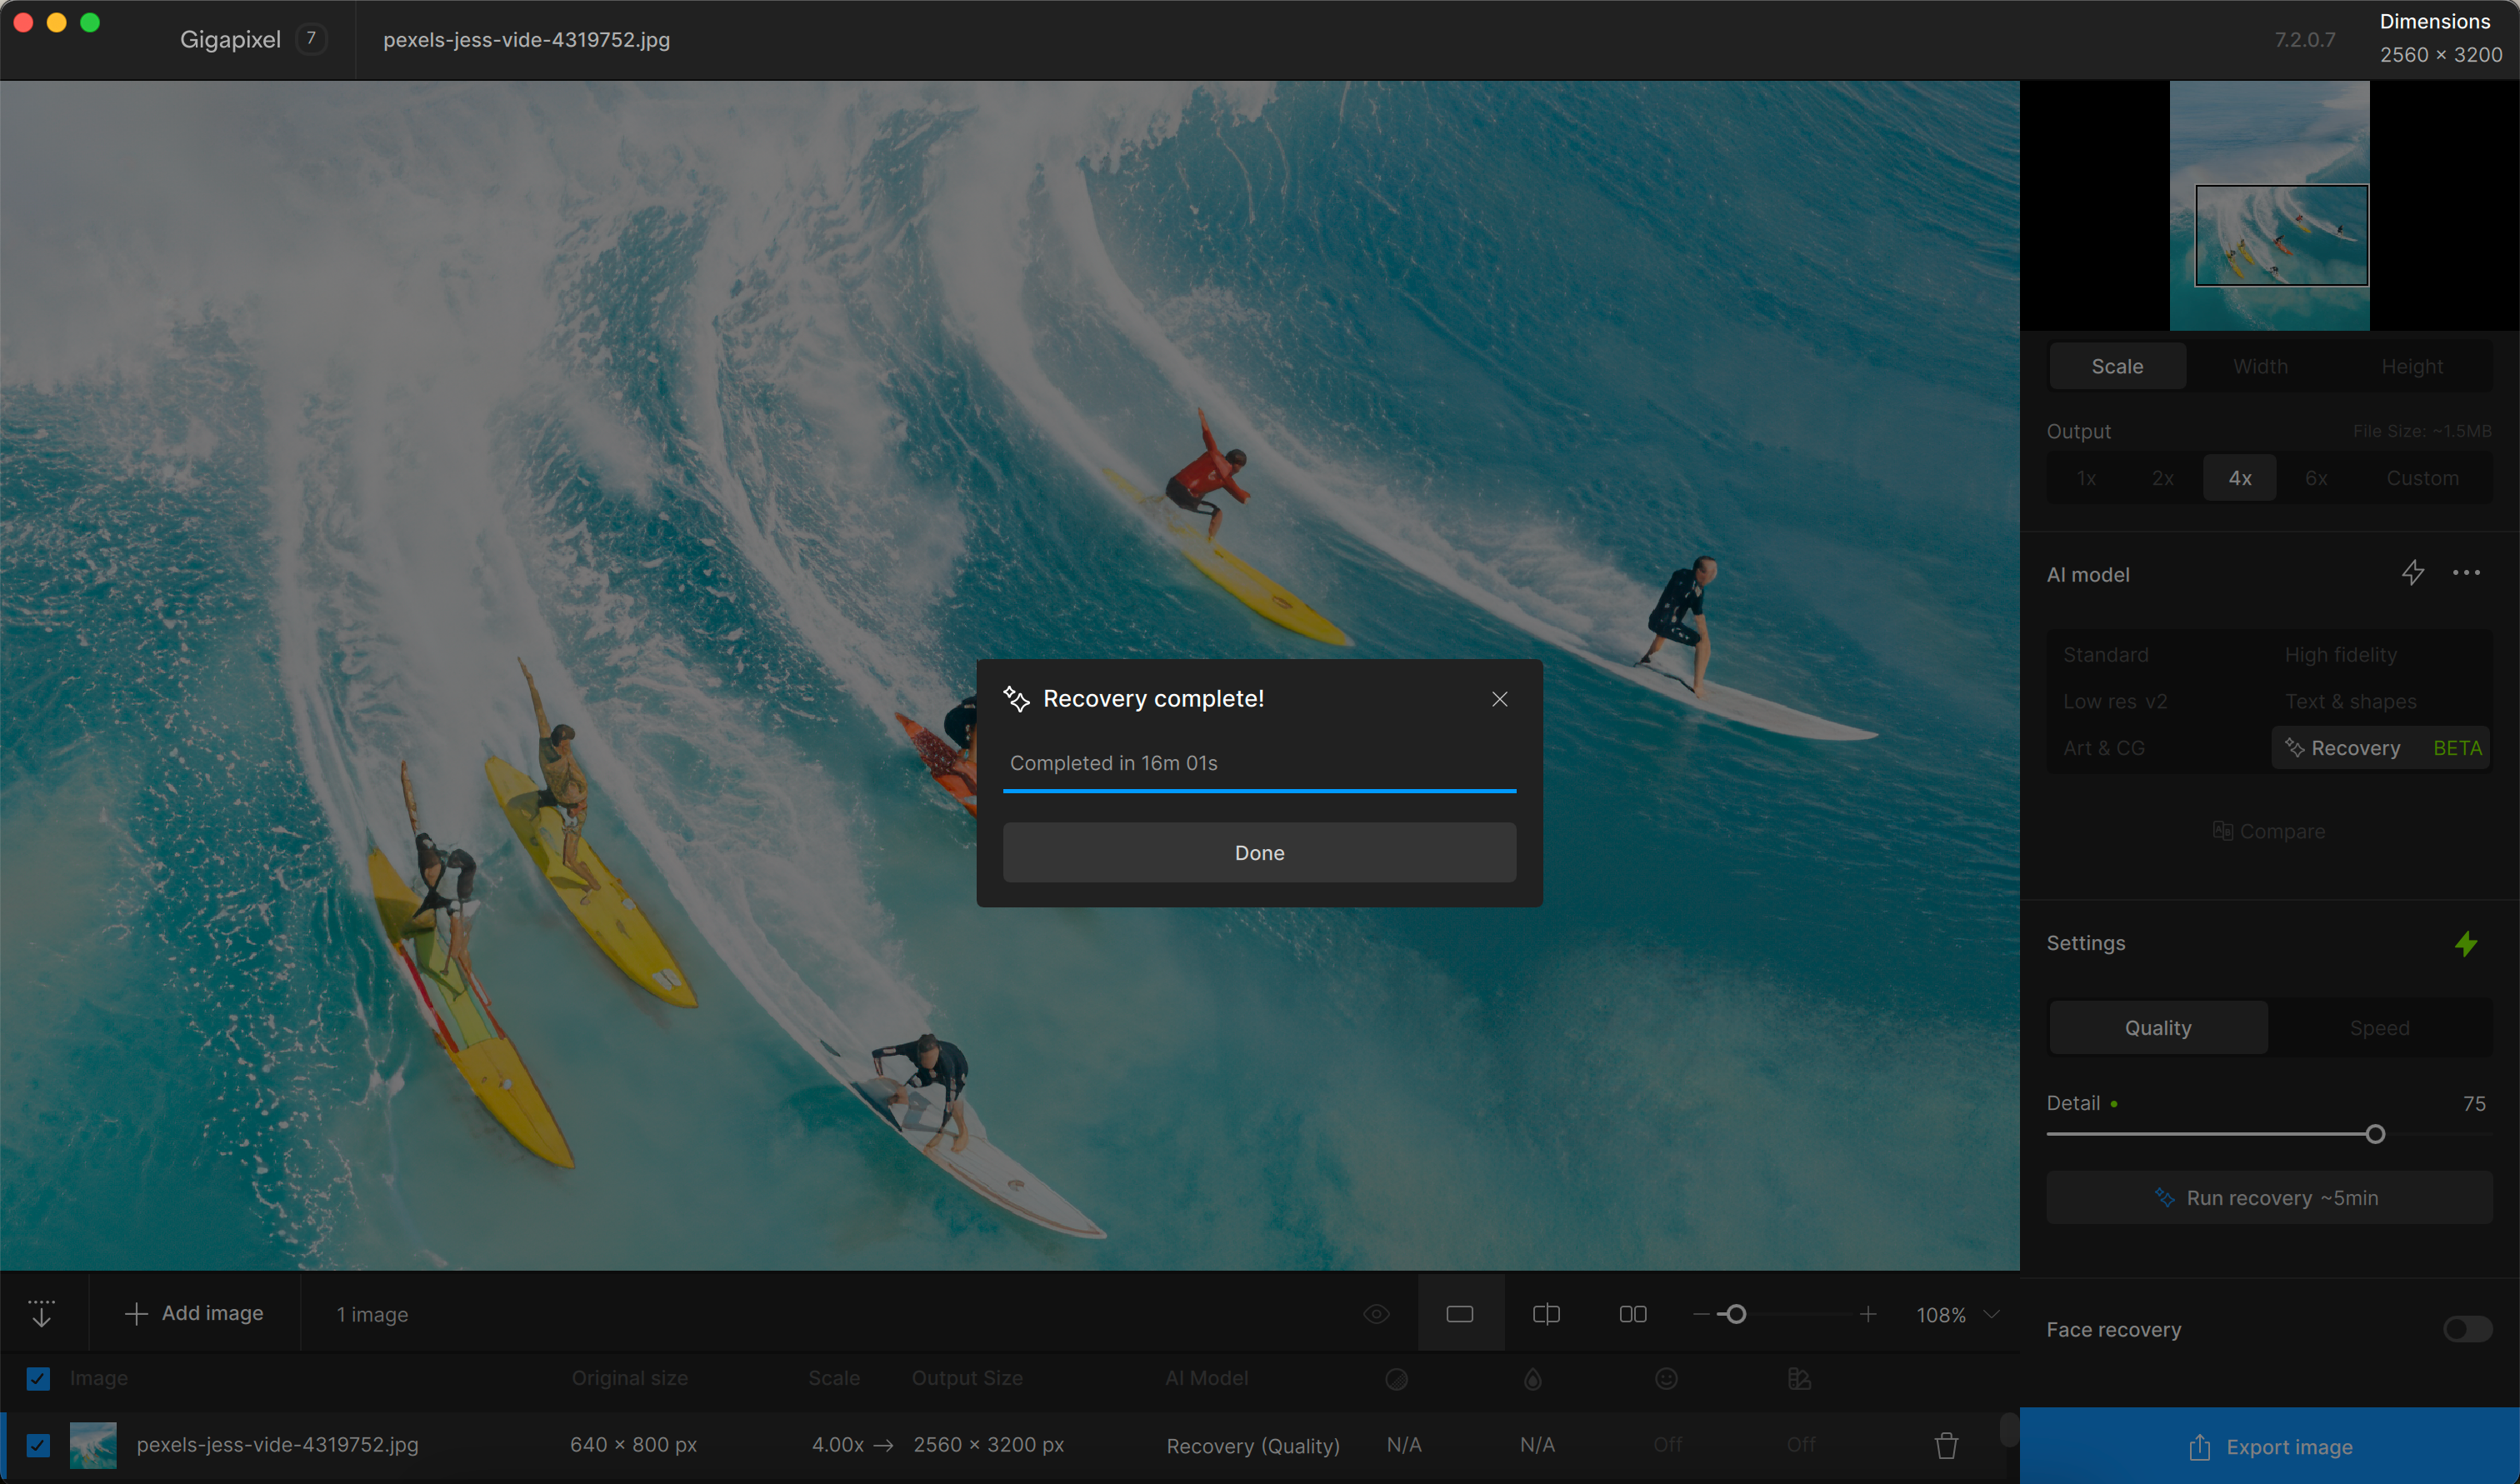Viewport: 2520px width, 1484px height.
Task: Click the green macOS fullscreen button
Action: point(90,22)
